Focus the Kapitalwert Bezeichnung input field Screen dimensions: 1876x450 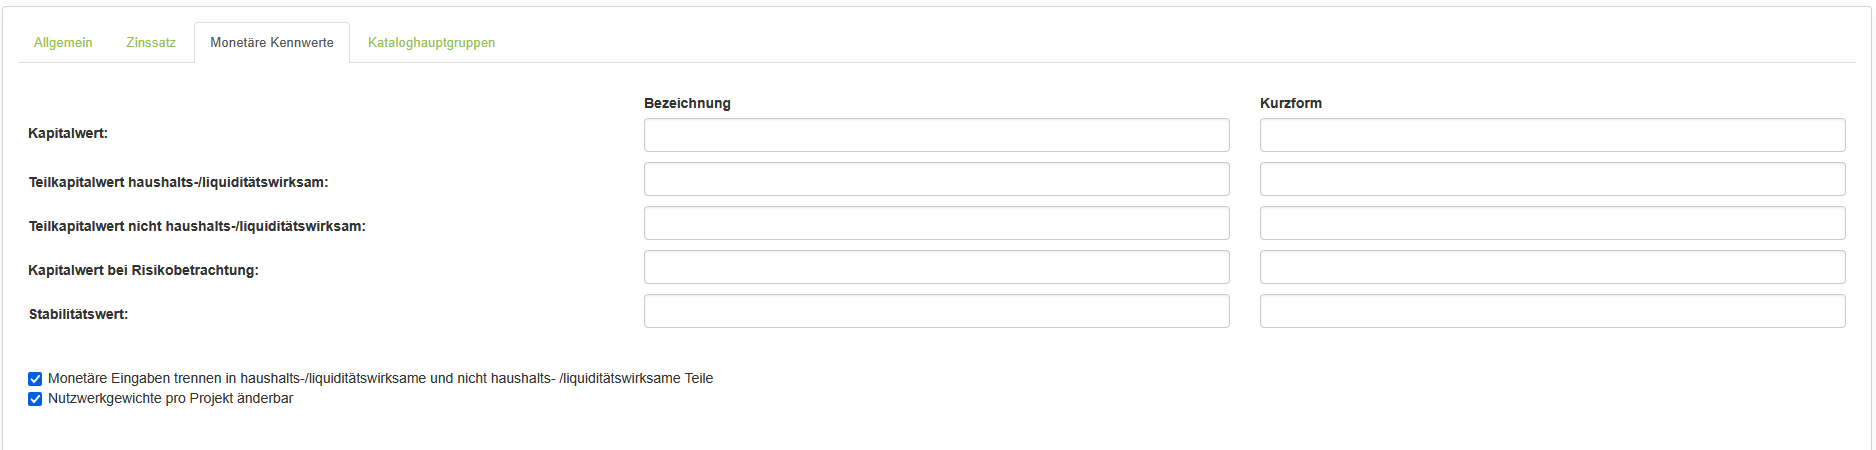[936, 135]
